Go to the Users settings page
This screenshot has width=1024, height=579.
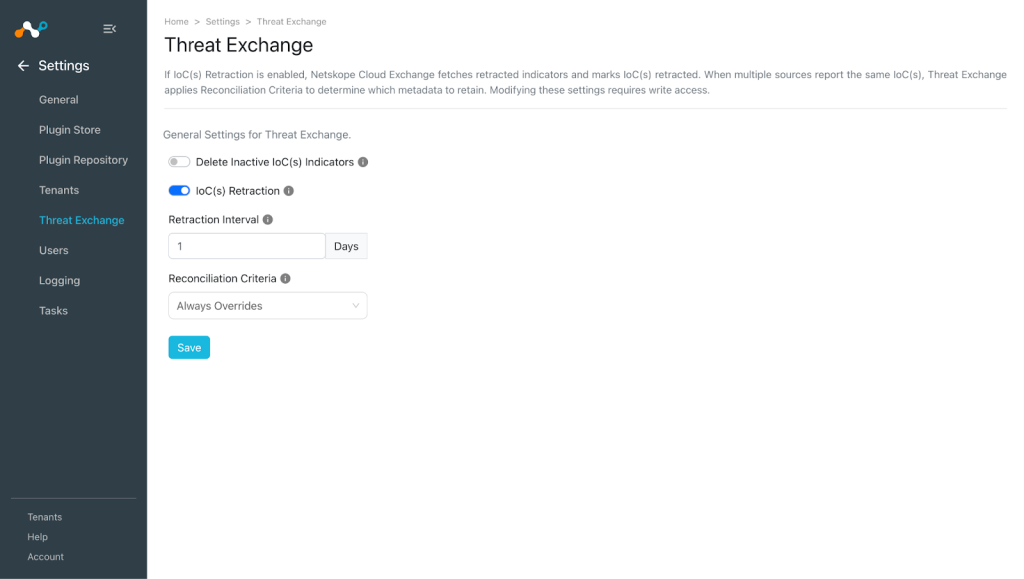(x=54, y=251)
